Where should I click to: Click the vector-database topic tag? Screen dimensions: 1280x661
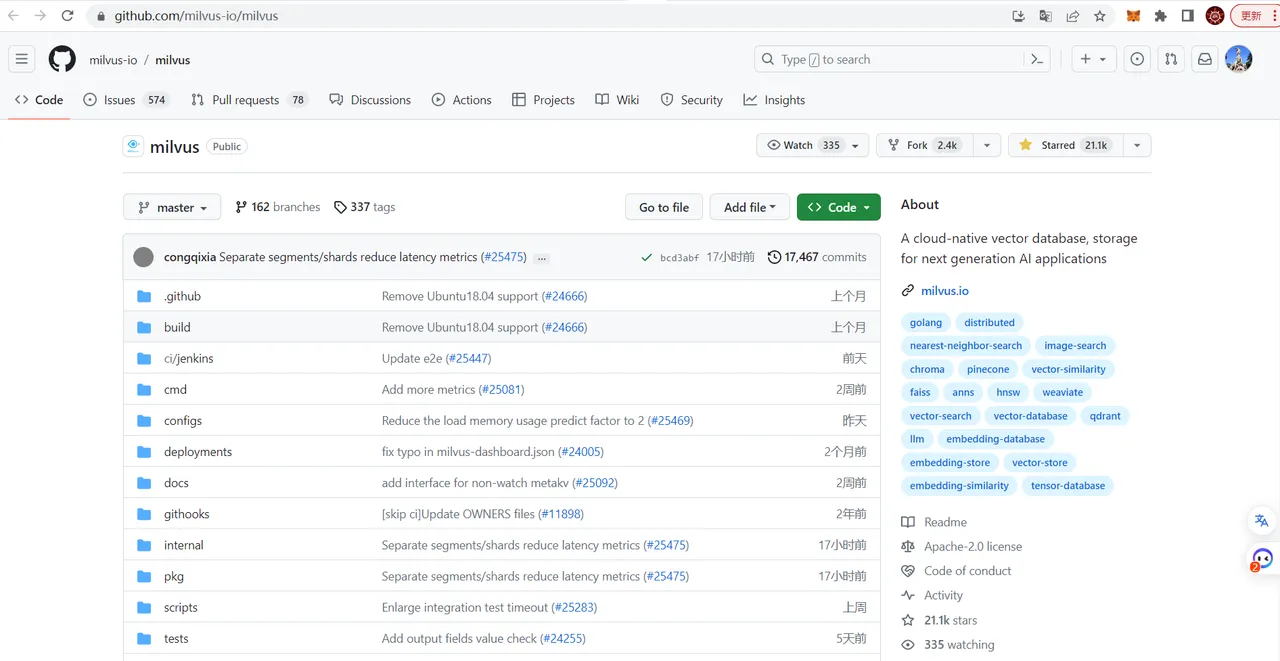point(1030,416)
